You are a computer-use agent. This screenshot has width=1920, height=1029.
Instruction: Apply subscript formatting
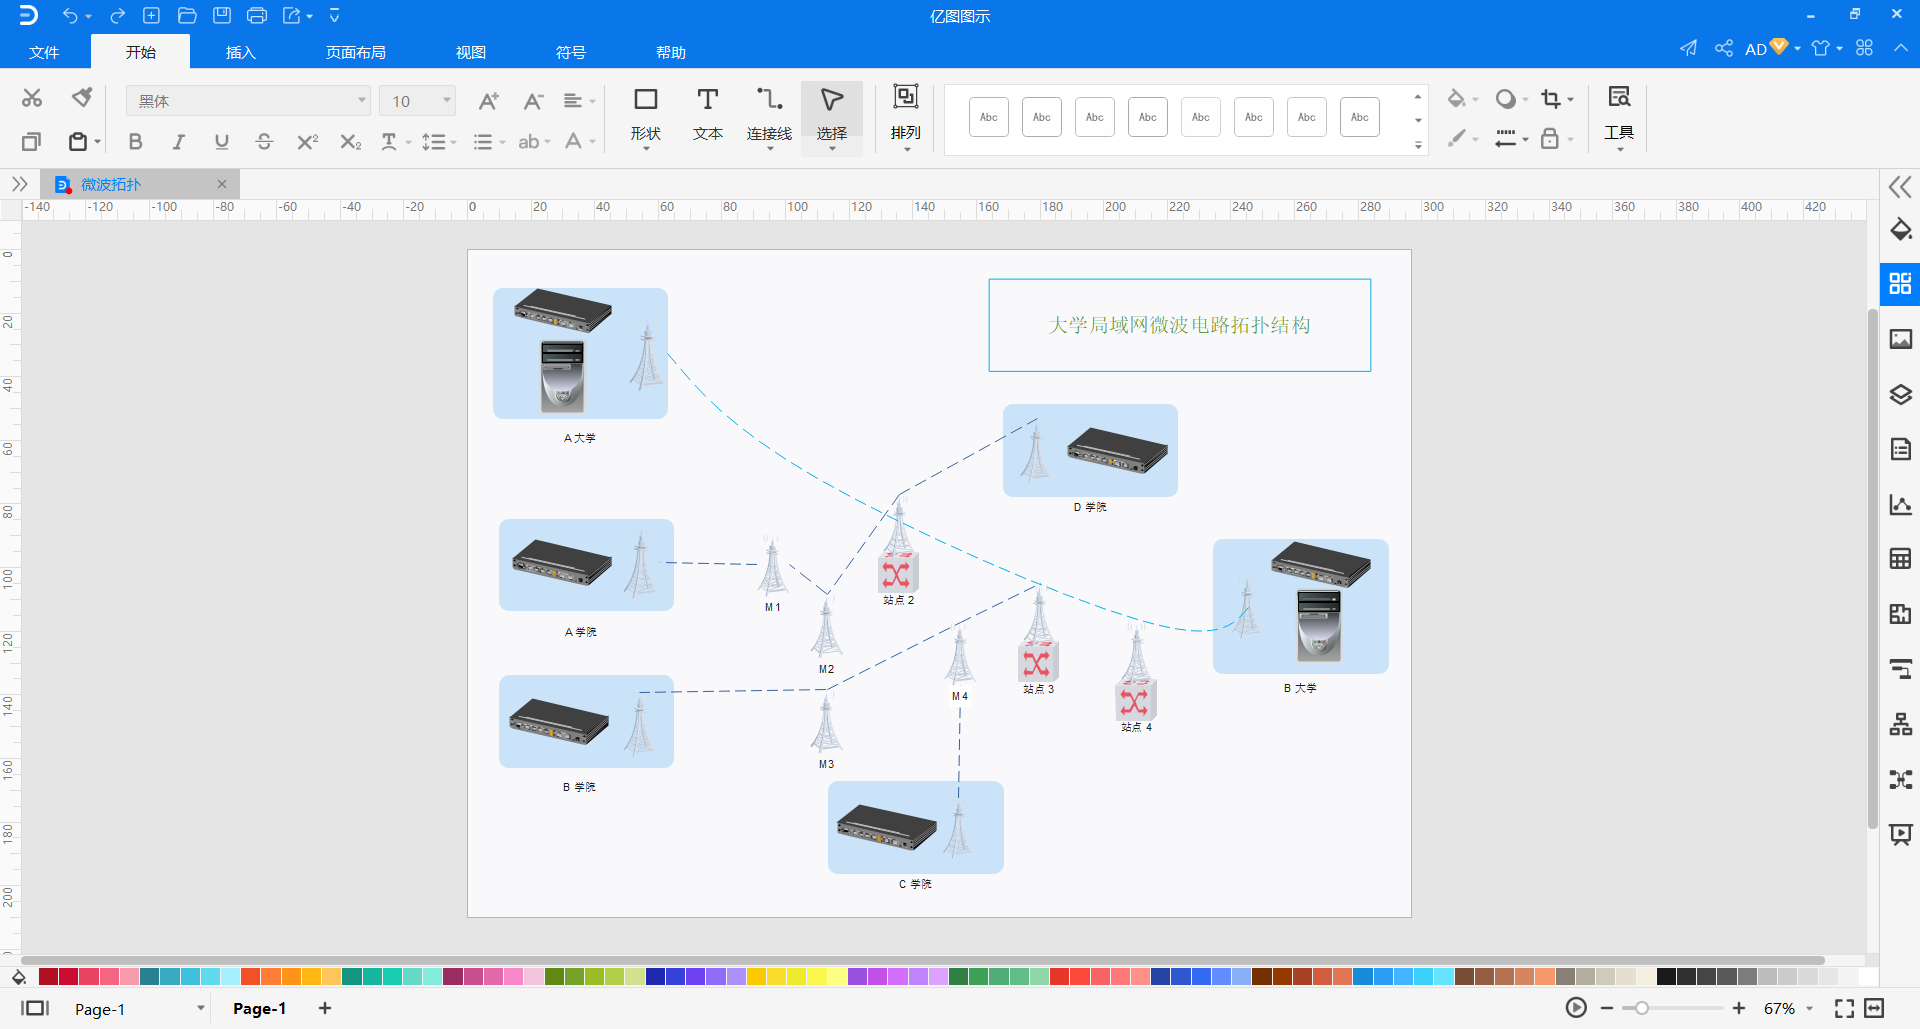click(350, 142)
